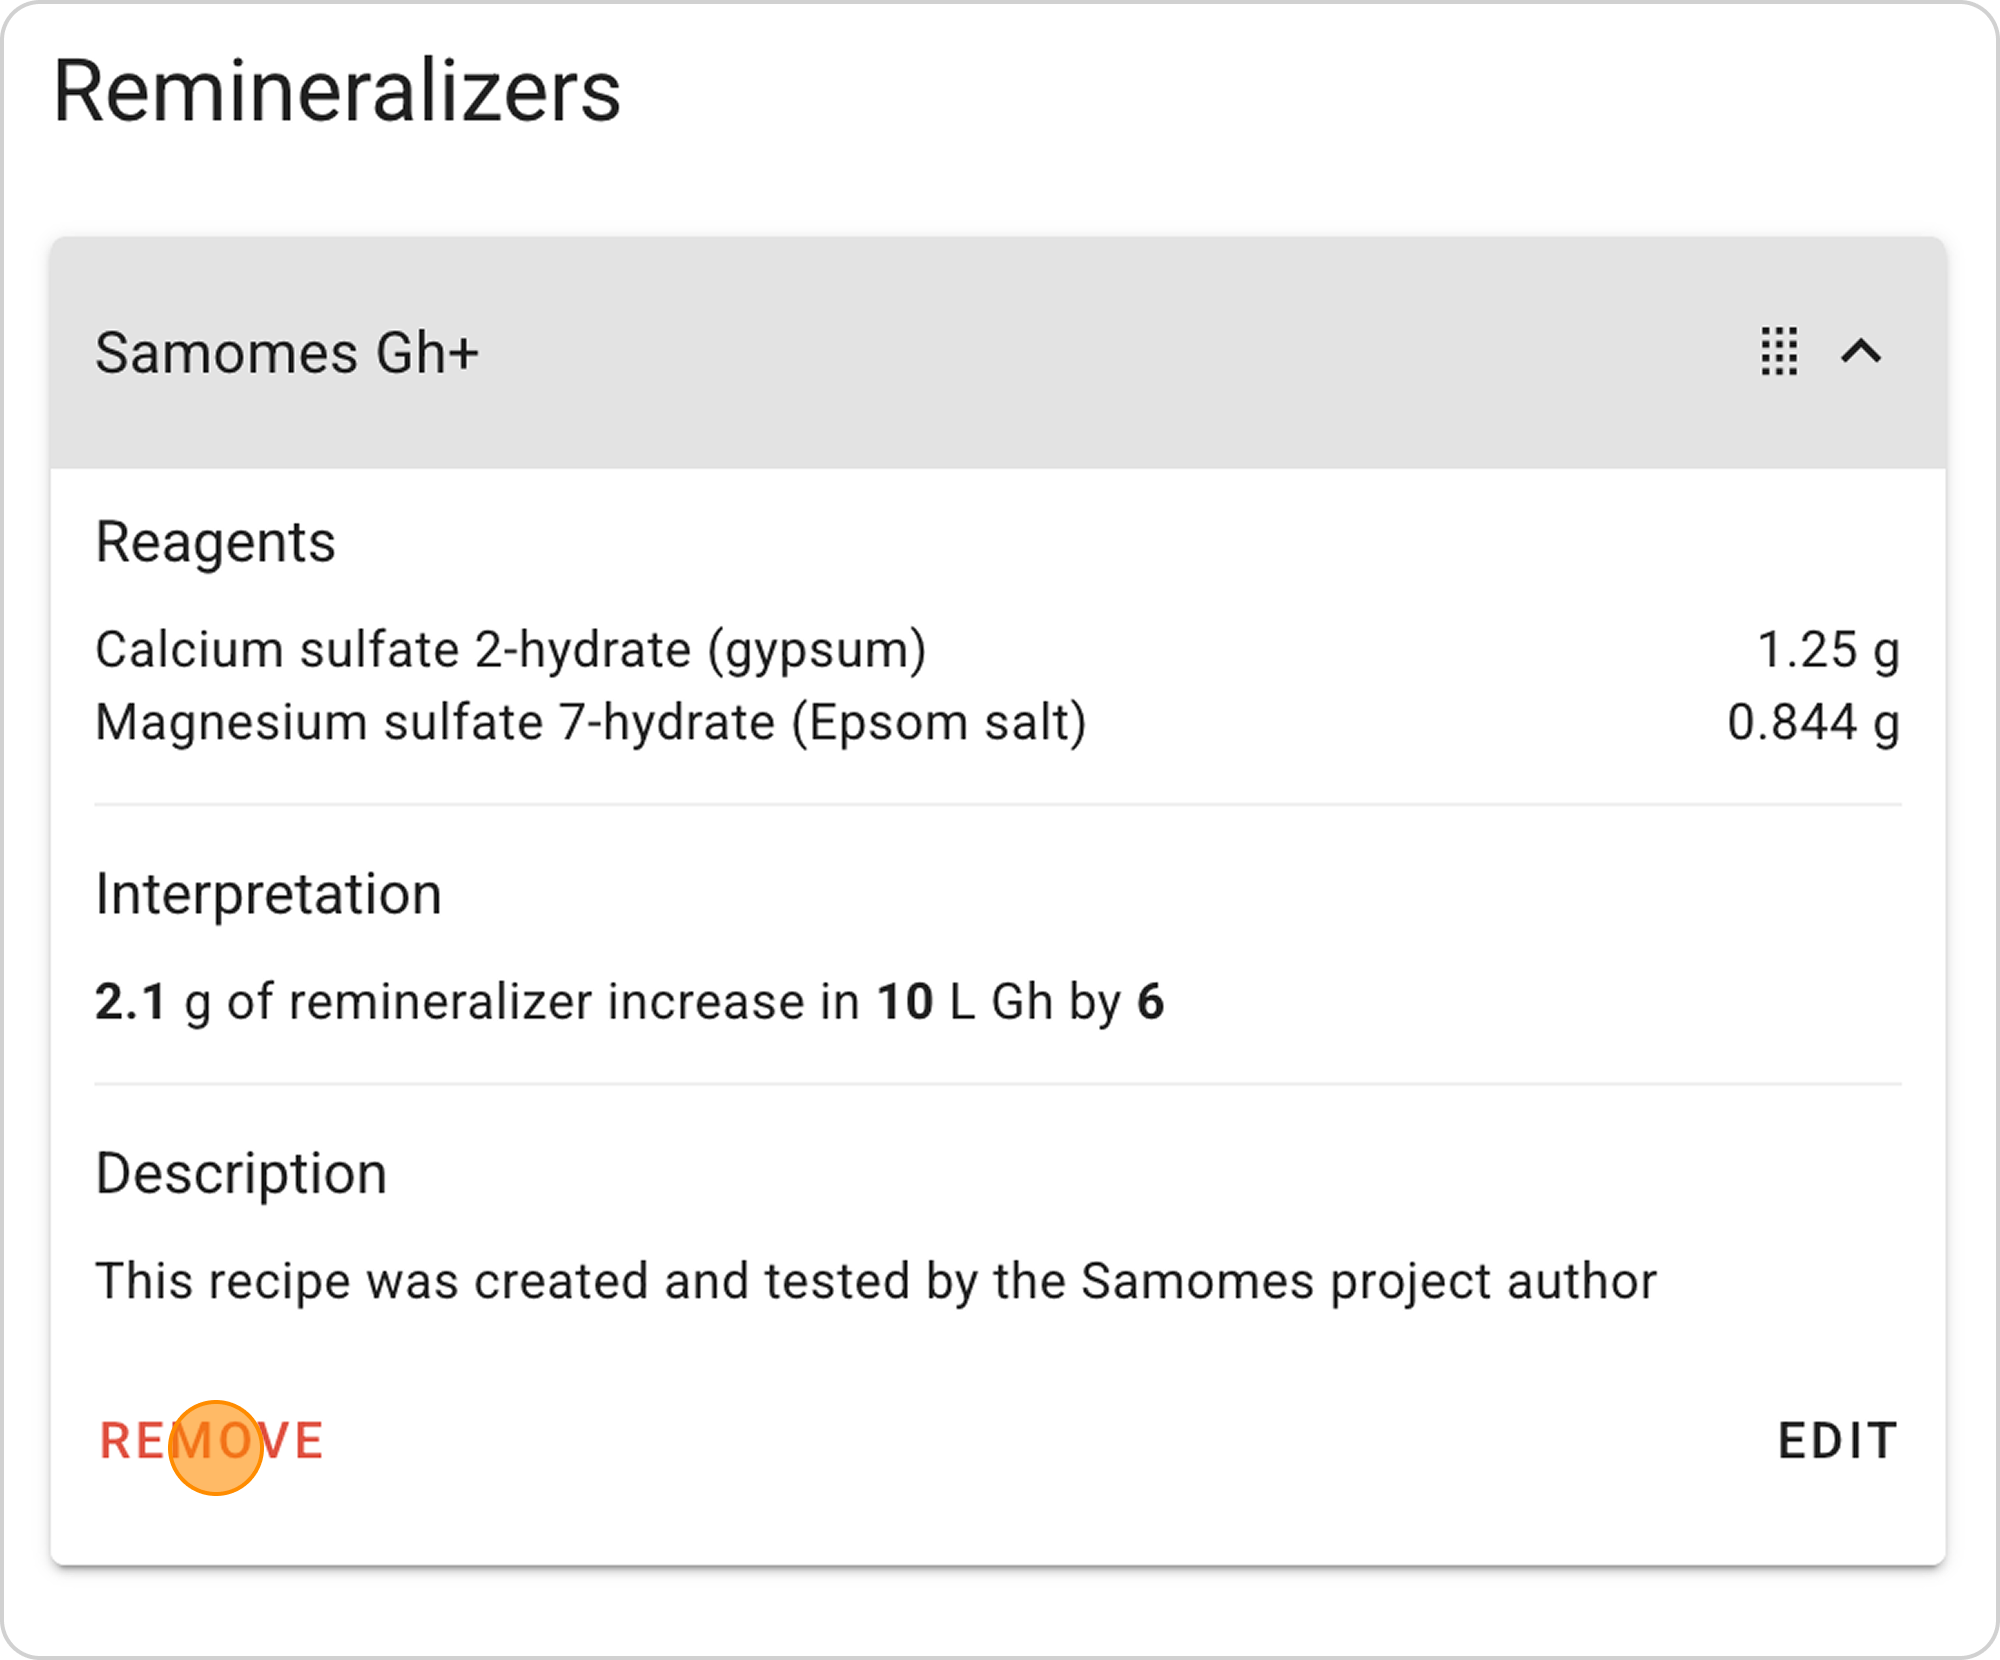2000x1660 pixels.
Task: Select the Reagents section heading
Action: coord(215,542)
